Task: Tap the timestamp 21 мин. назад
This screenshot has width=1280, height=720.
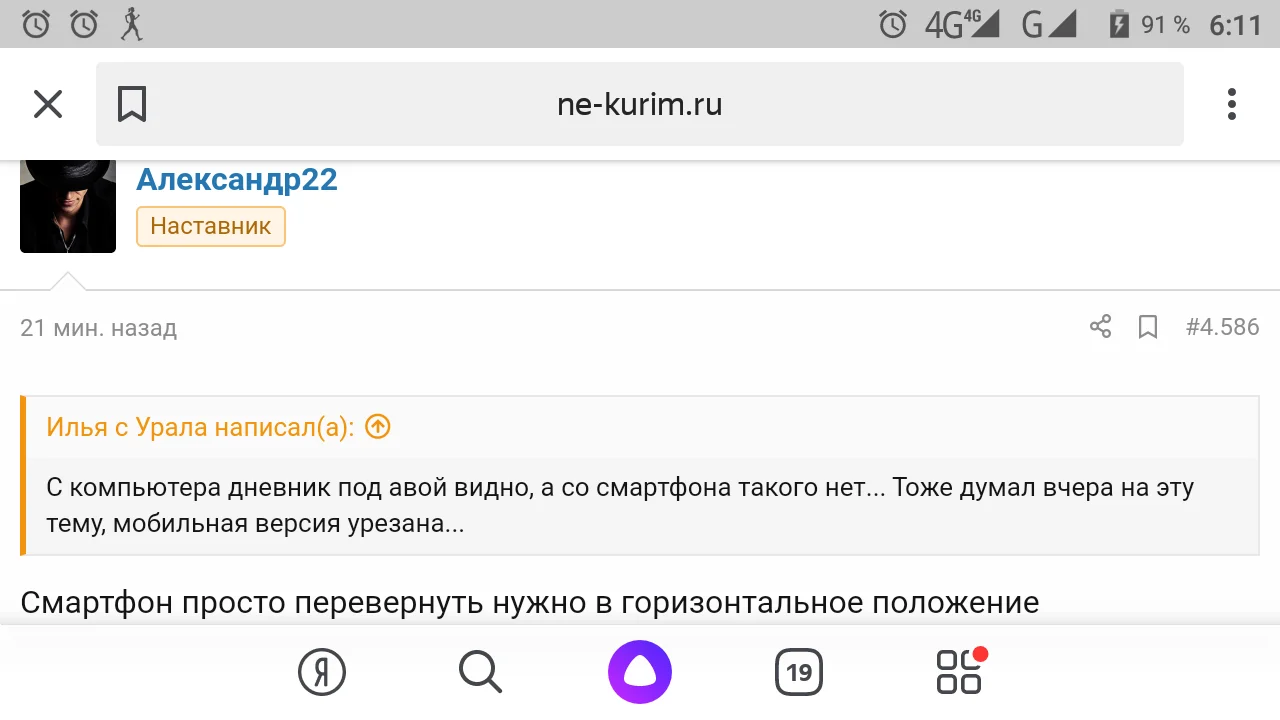Action: point(98,327)
